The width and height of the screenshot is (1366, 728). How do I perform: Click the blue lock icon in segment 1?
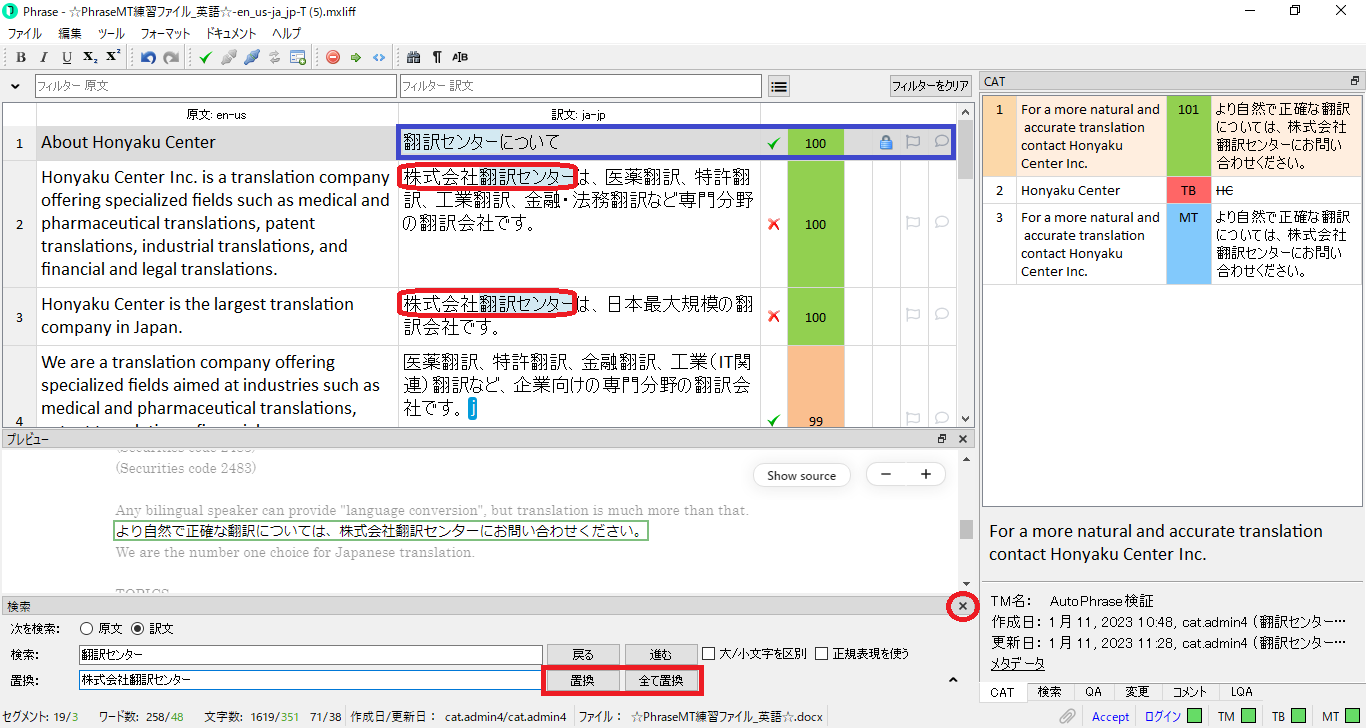tap(885, 142)
